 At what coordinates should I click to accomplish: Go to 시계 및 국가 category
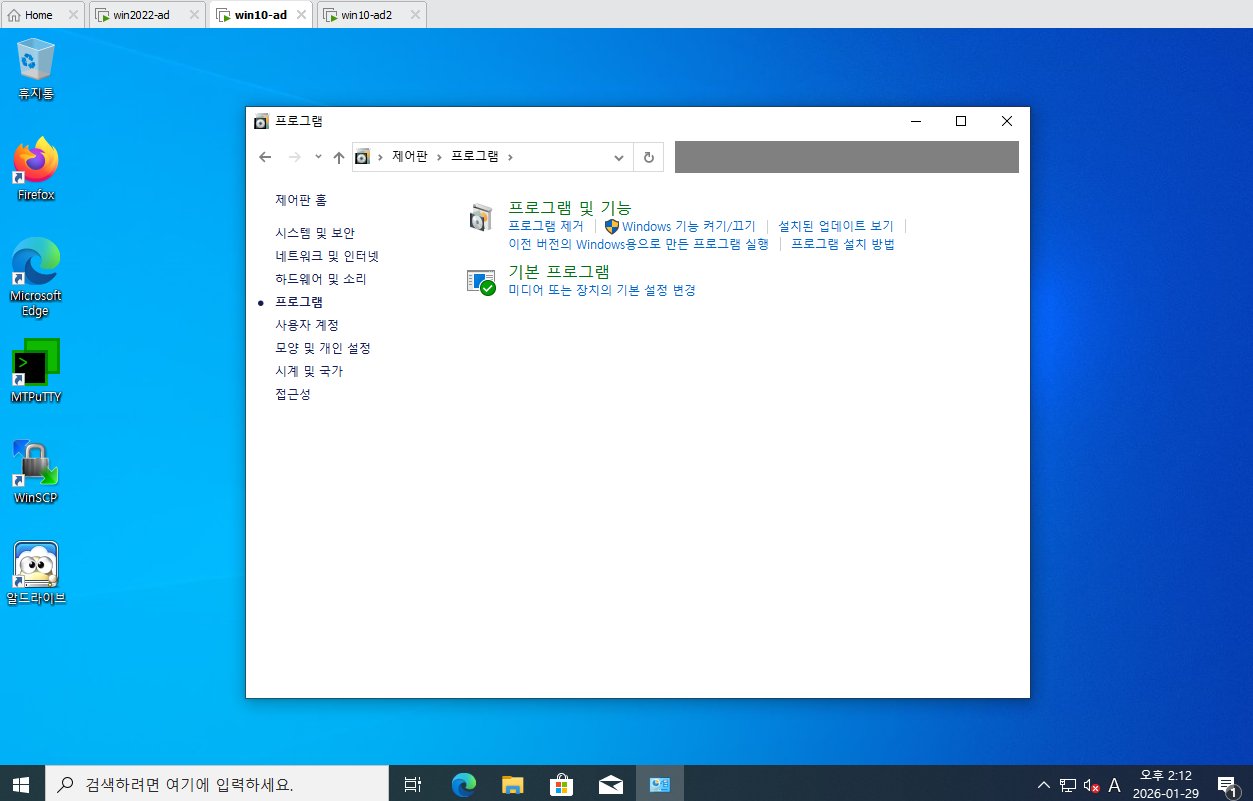309,371
